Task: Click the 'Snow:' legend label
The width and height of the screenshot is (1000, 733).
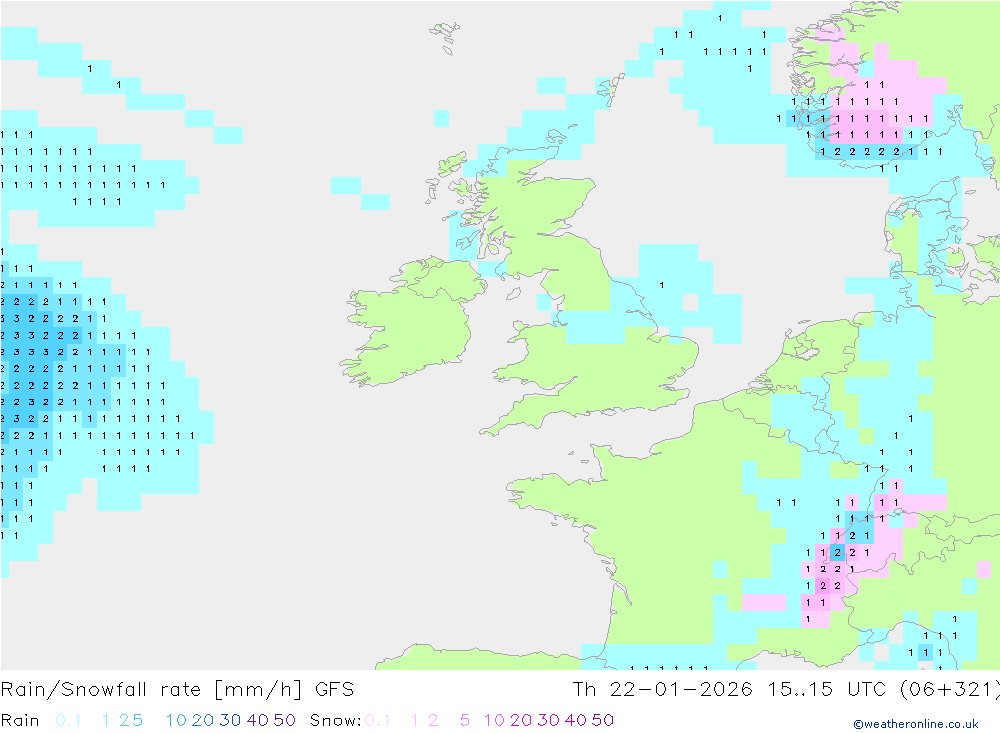Action: 335,720
